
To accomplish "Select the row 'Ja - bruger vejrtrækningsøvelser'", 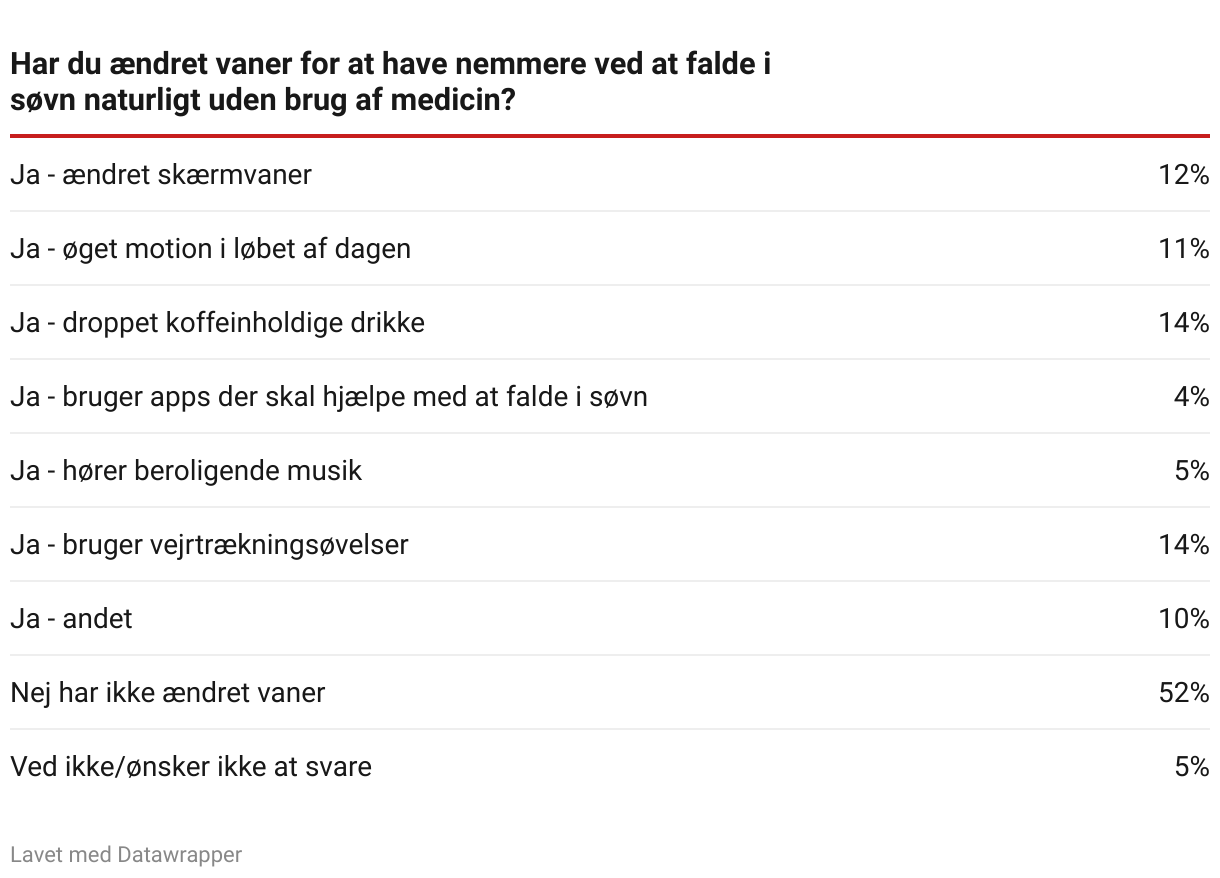I will [x=610, y=544].
